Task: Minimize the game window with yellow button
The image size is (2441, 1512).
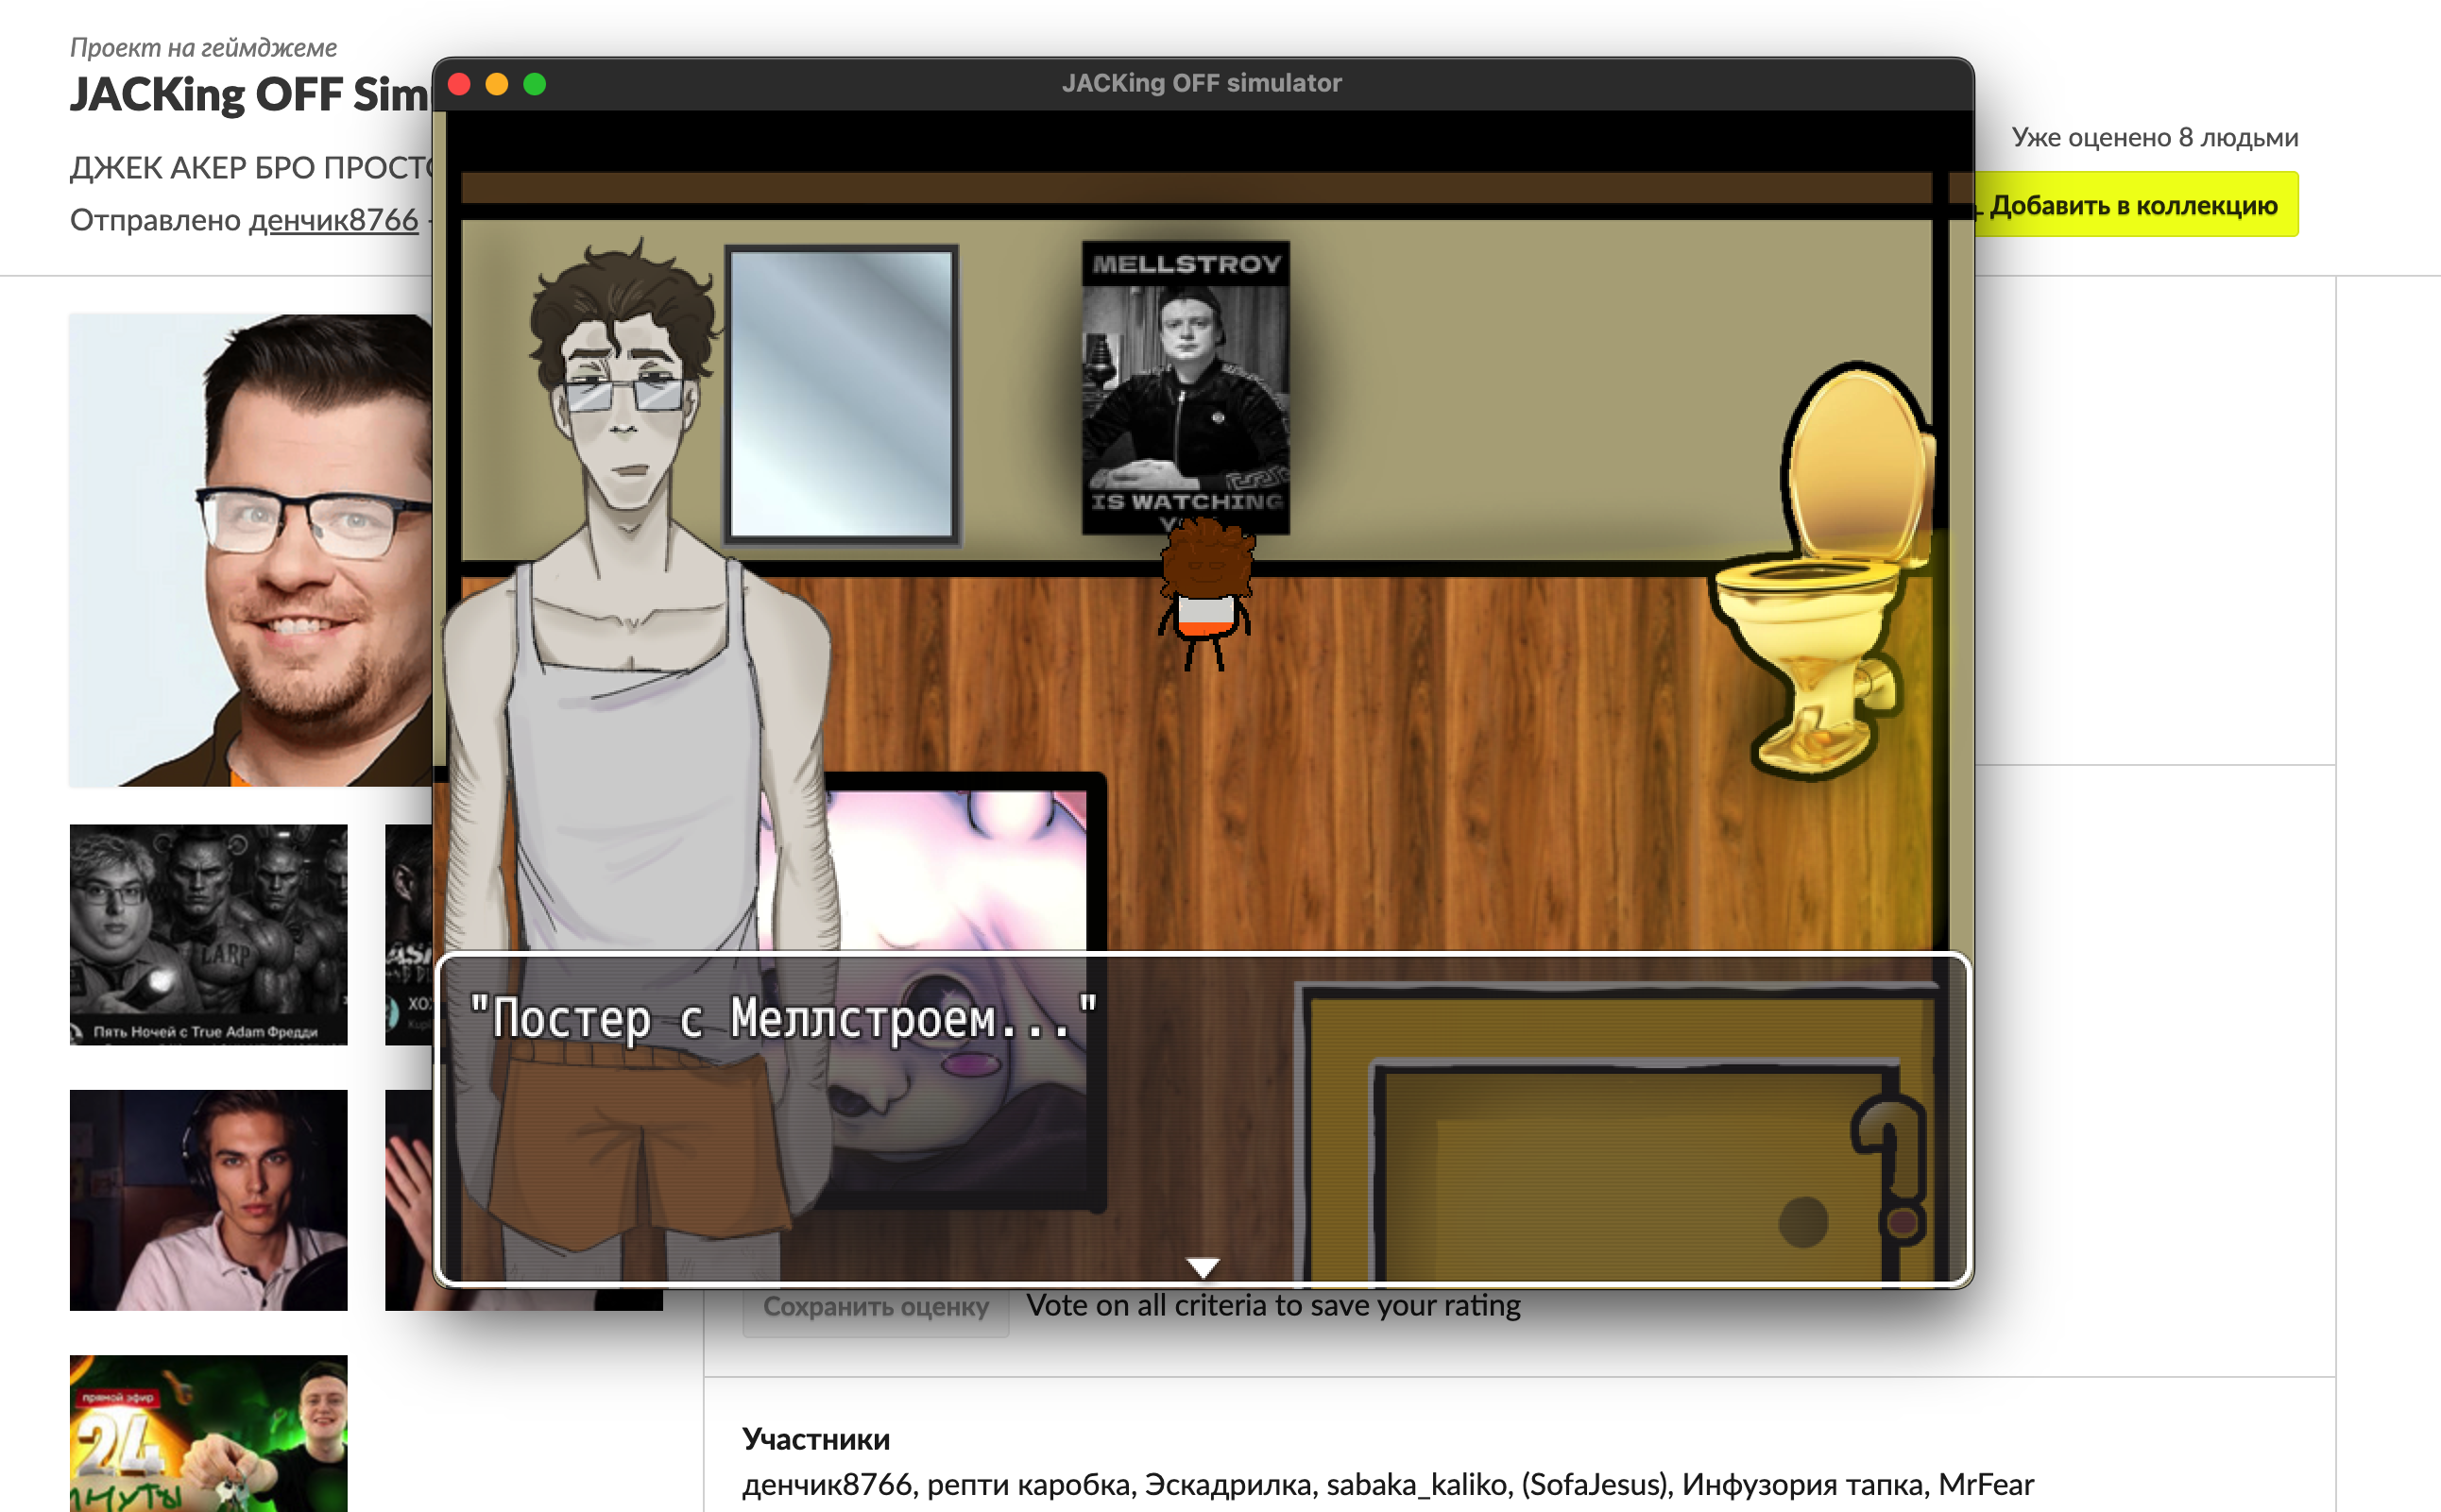Action: 497,84
